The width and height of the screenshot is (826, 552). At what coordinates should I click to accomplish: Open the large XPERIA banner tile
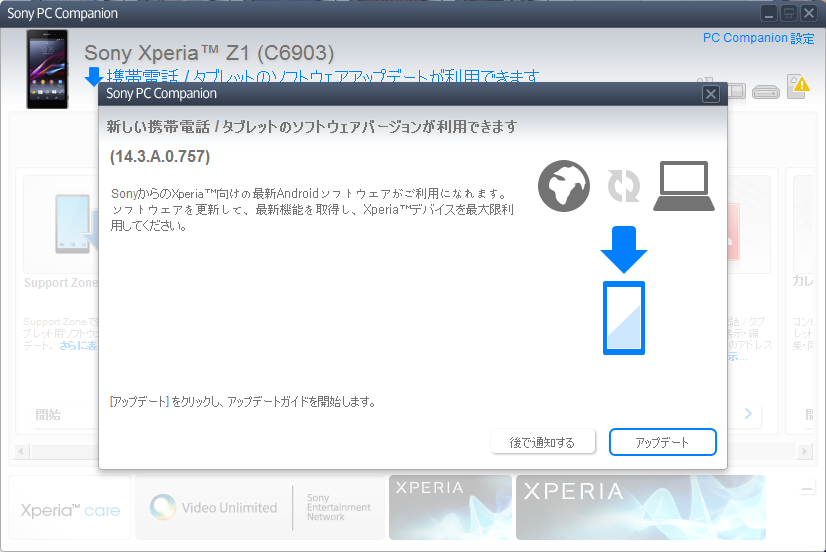(641, 508)
